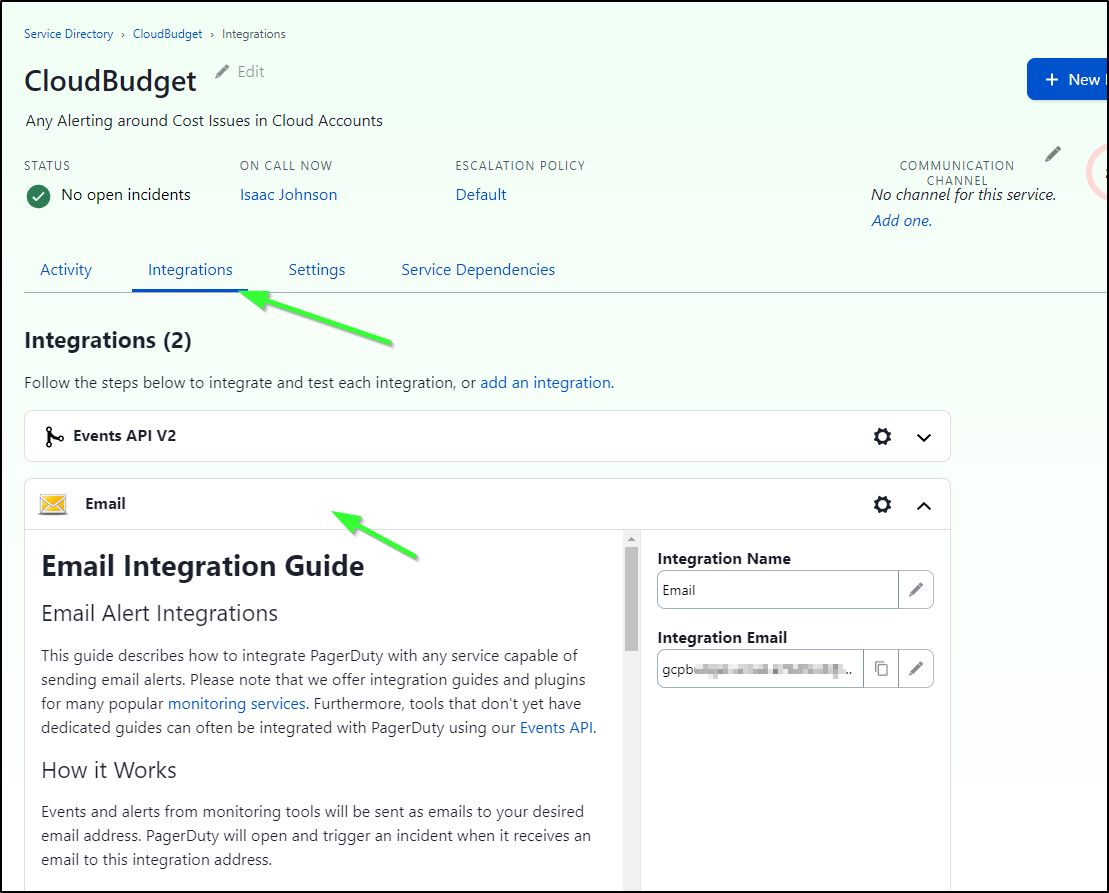1109x893 pixels.
Task: Click the 'How it Works' heading
Action: point(109,770)
